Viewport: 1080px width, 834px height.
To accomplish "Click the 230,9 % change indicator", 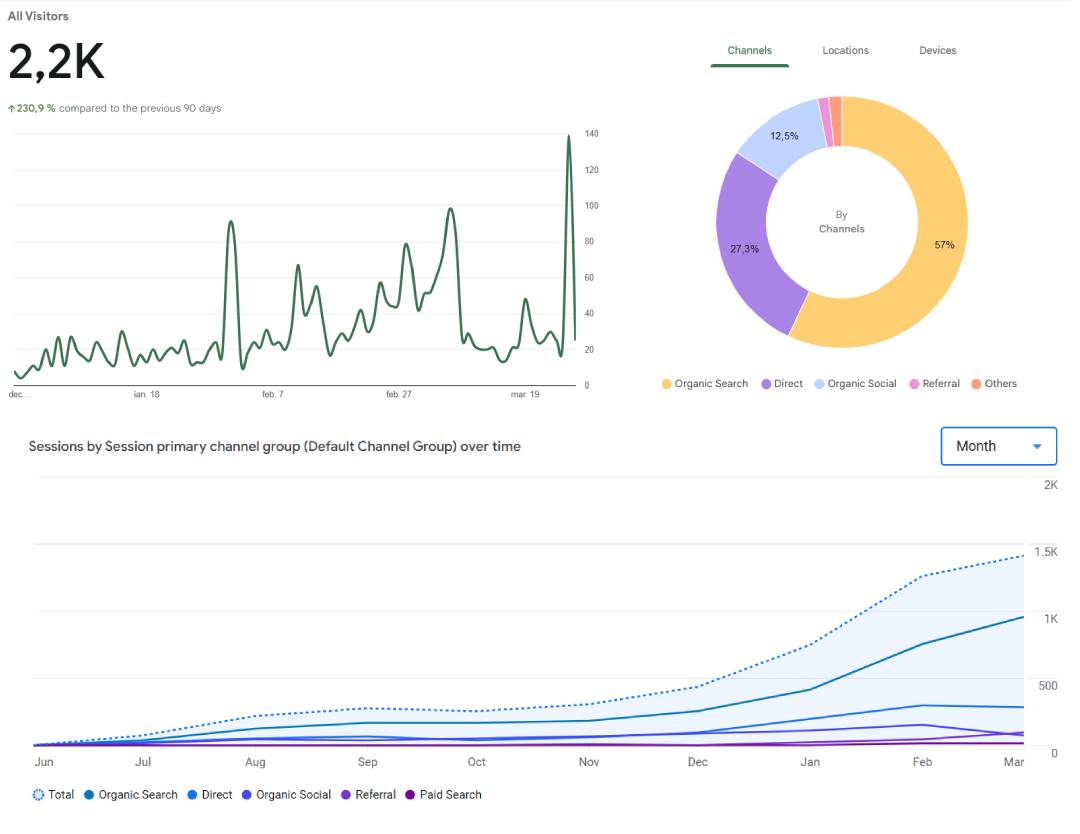I will (x=32, y=108).
